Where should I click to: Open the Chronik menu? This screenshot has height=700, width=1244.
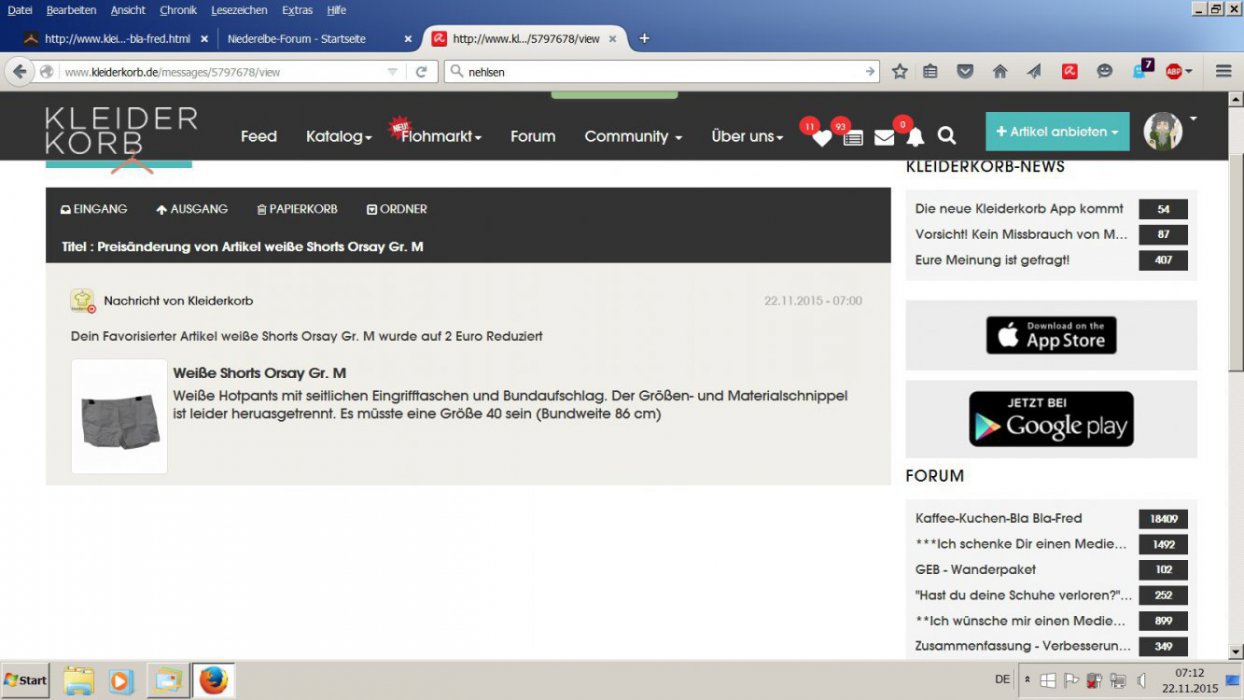(178, 10)
